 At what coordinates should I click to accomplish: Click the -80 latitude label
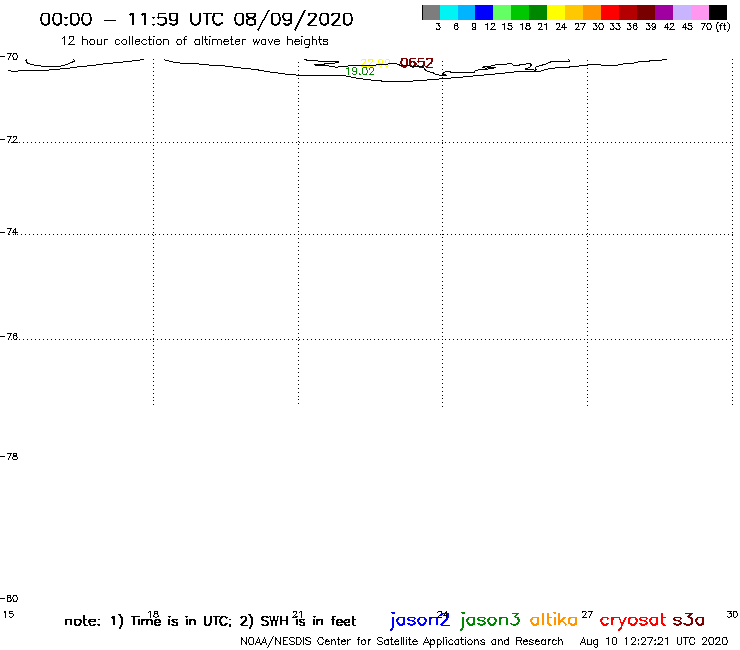[9, 599]
